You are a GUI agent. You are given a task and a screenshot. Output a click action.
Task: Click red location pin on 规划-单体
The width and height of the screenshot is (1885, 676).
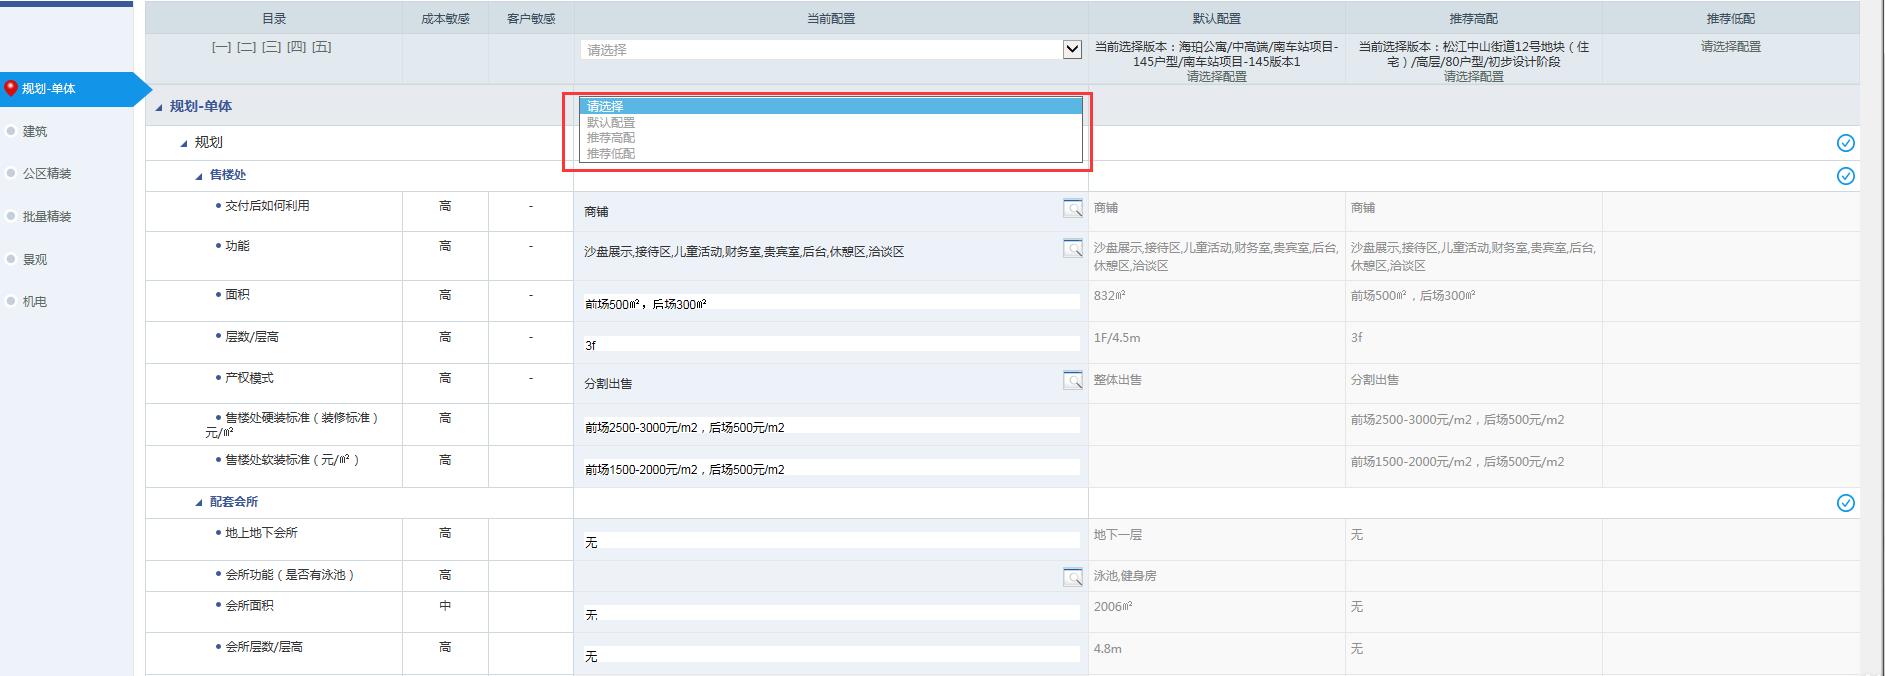(x=11, y=89)
